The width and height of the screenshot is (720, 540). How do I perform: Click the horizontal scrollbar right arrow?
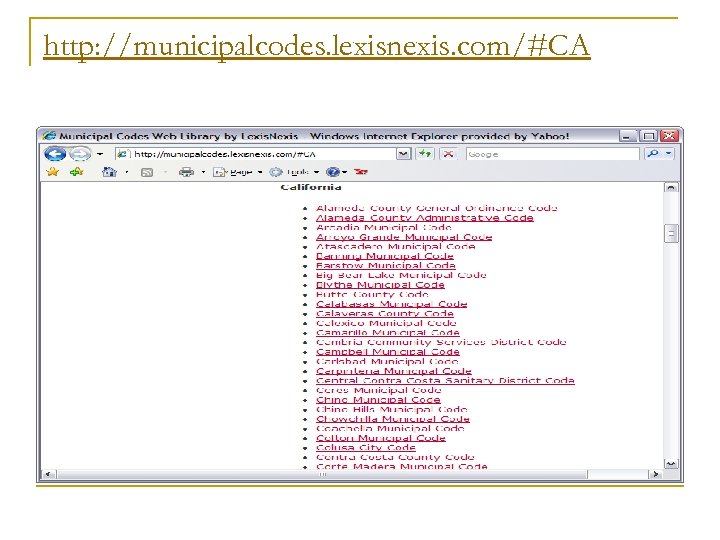point(656,474)
